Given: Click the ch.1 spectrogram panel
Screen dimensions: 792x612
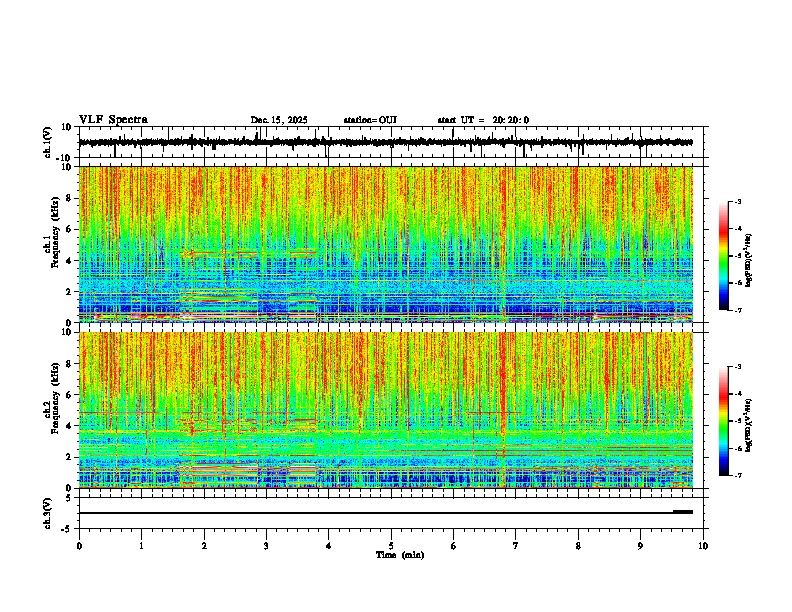Looking at the screenshot, I should point(386,244).
